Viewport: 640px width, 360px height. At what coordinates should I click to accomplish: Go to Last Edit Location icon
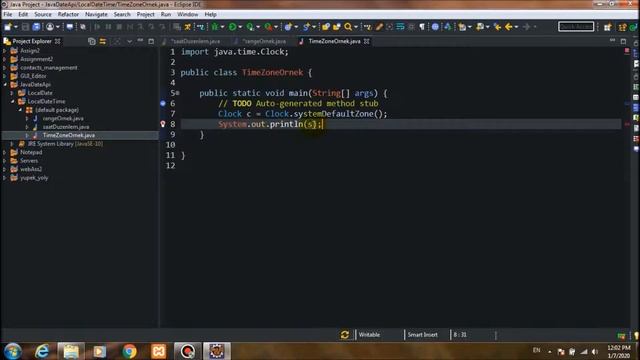[x=497, y=27]
